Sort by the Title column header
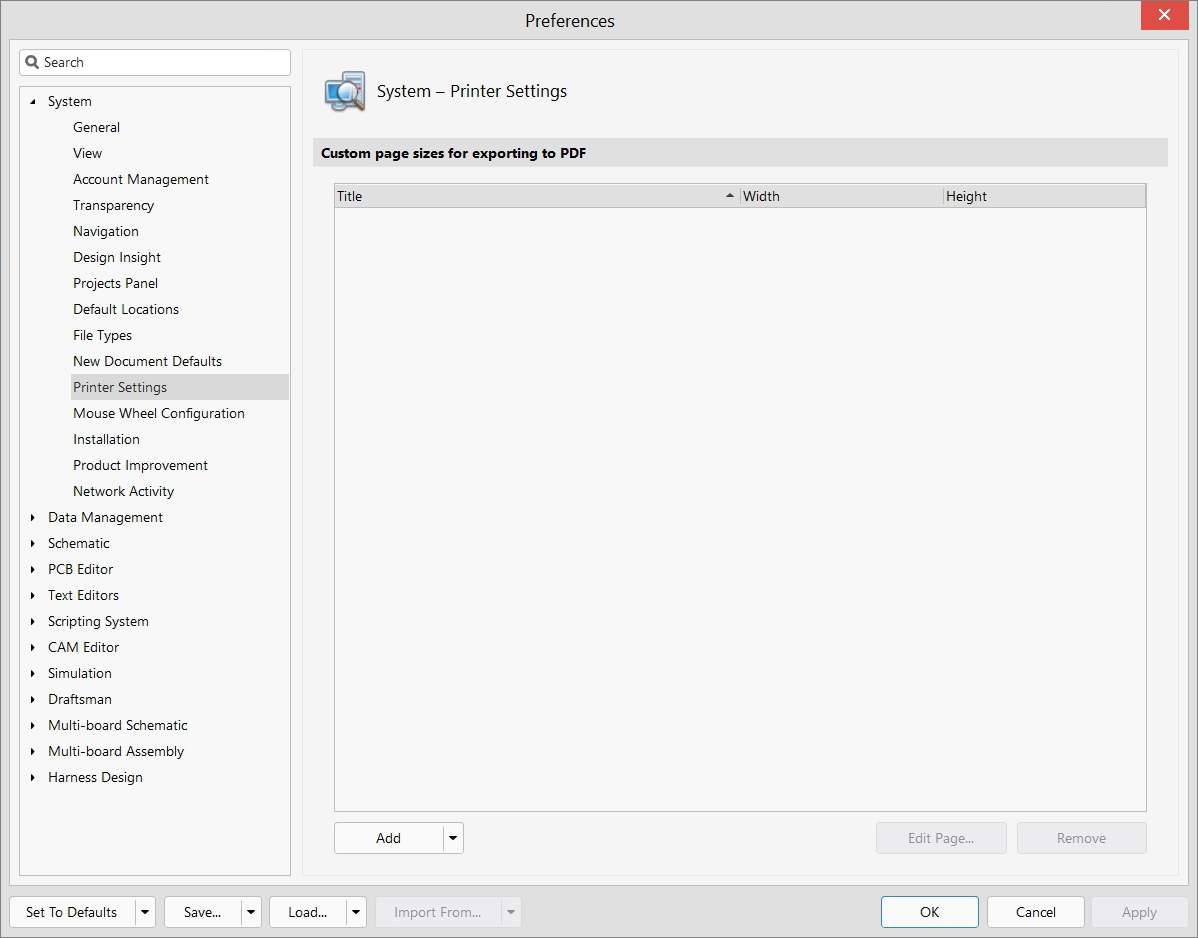1198x938 pixels. (x=537, y=196)
